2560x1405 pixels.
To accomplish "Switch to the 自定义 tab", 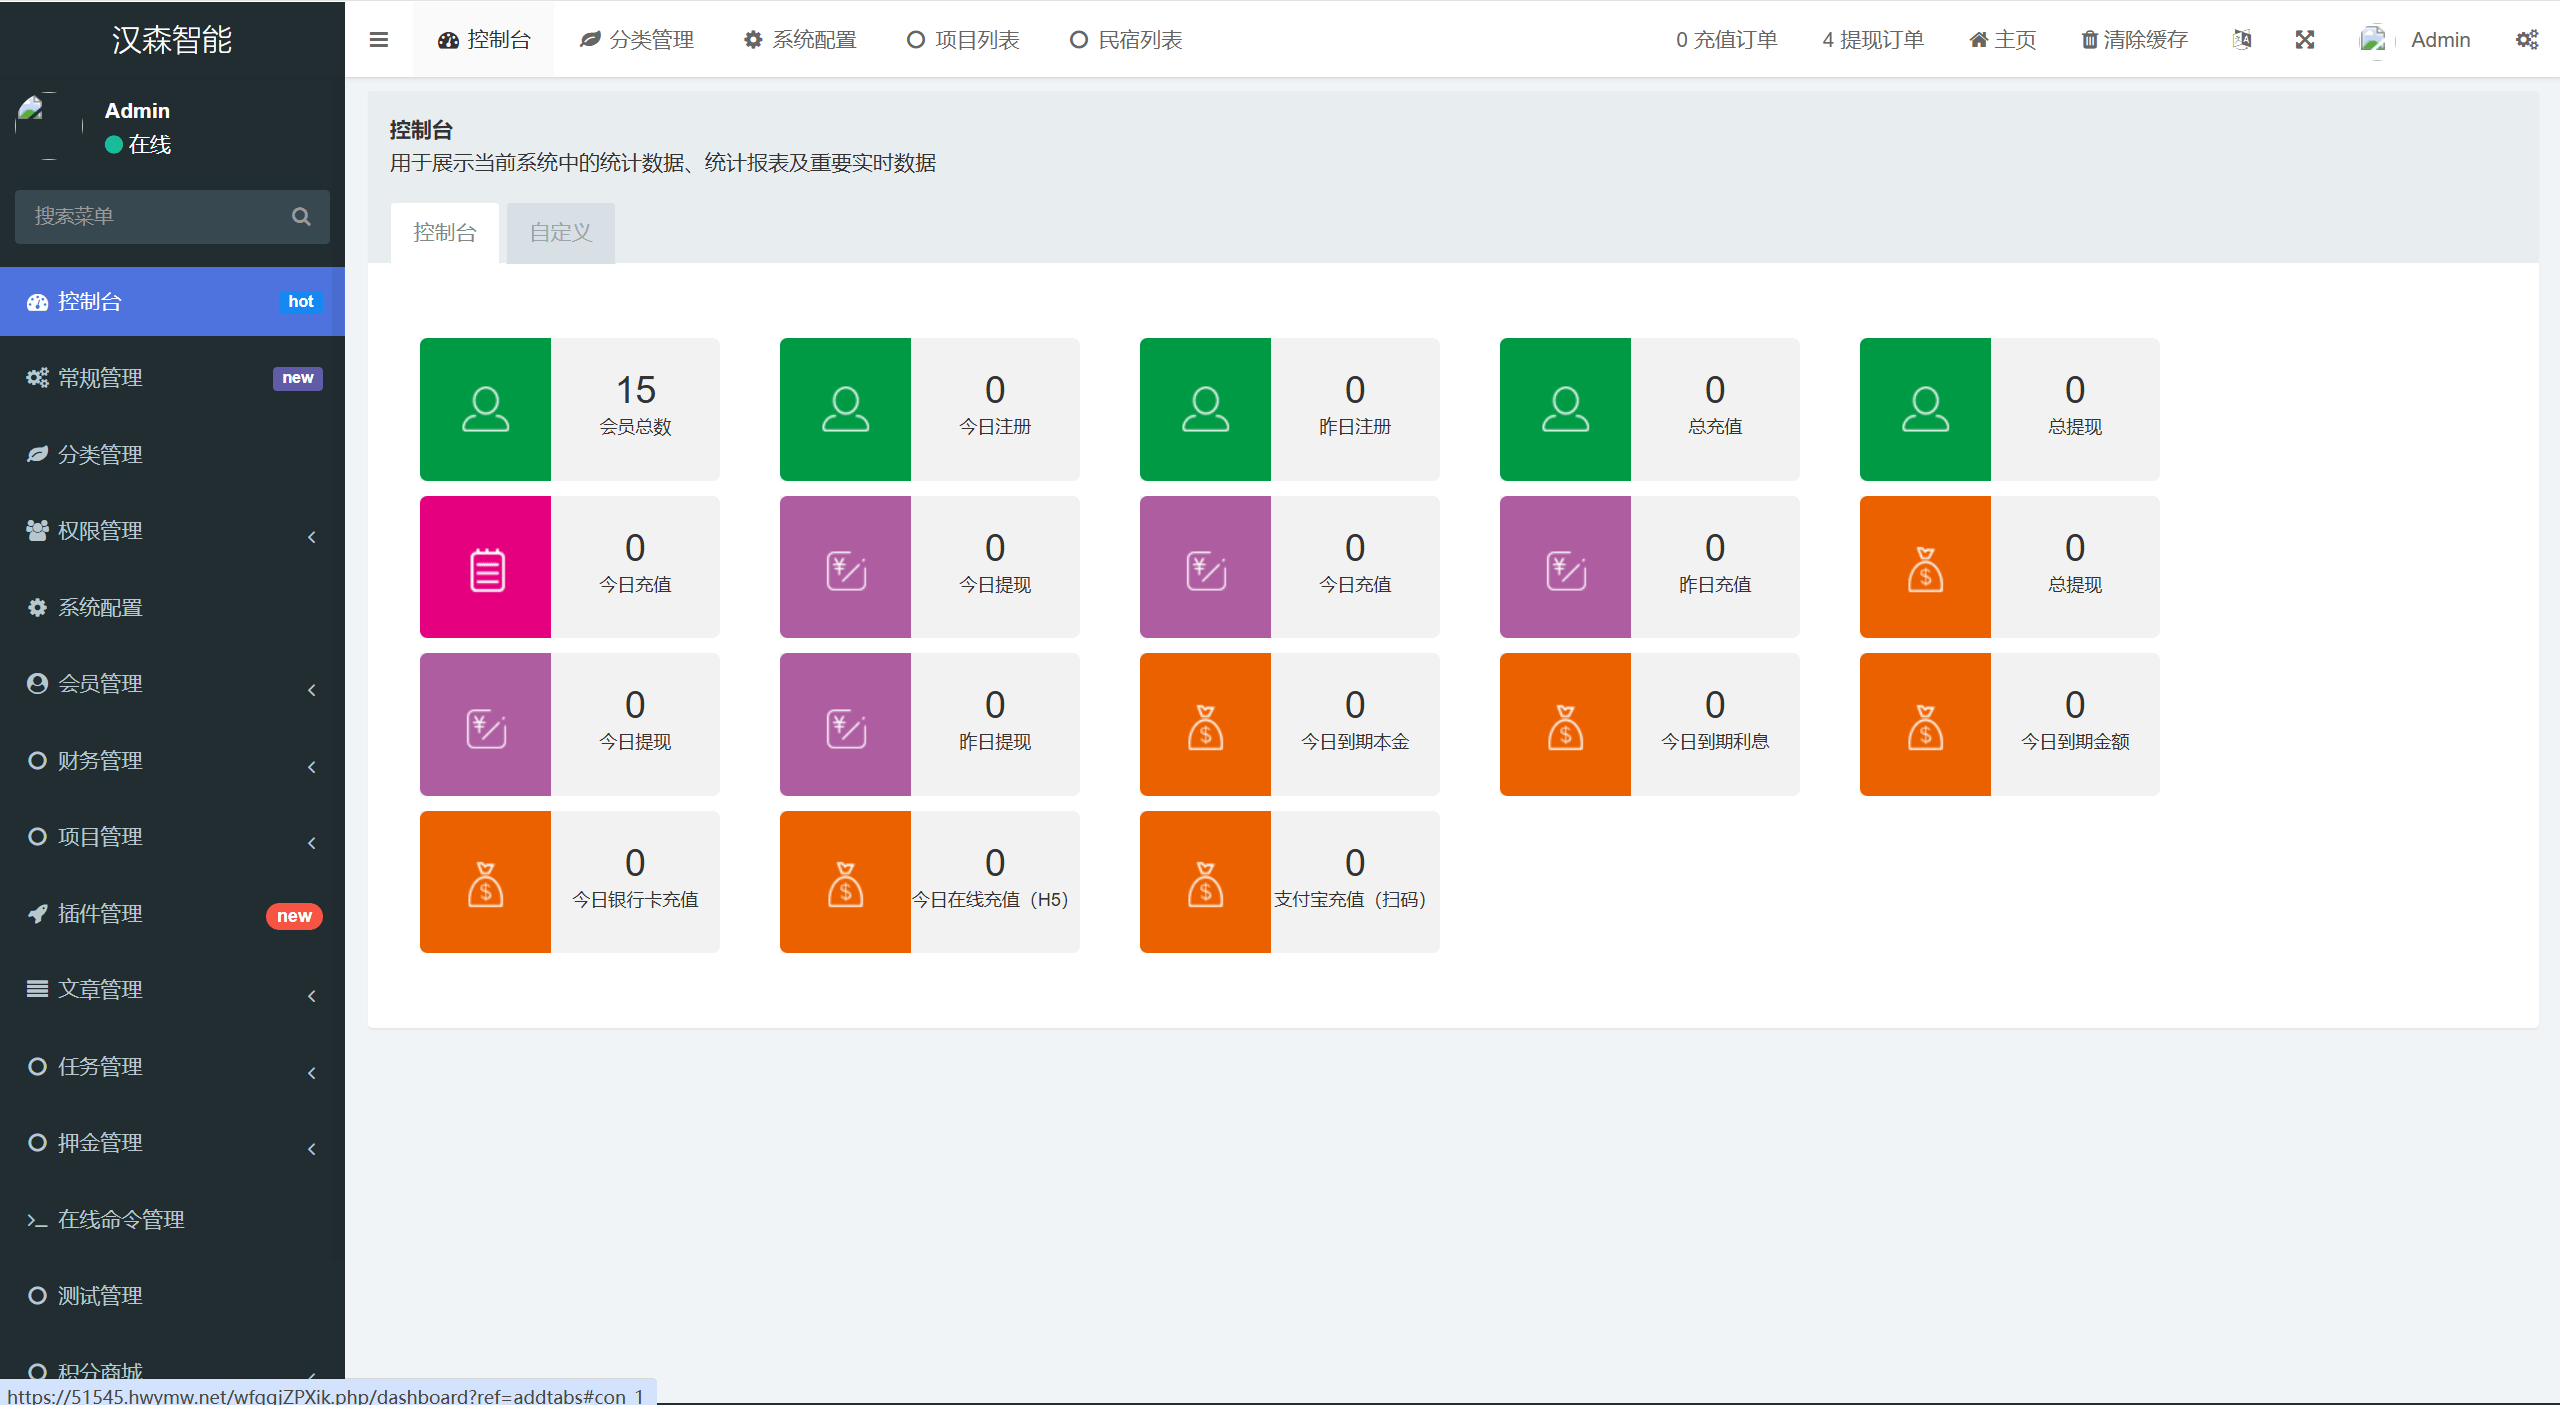I will point(560,233).
